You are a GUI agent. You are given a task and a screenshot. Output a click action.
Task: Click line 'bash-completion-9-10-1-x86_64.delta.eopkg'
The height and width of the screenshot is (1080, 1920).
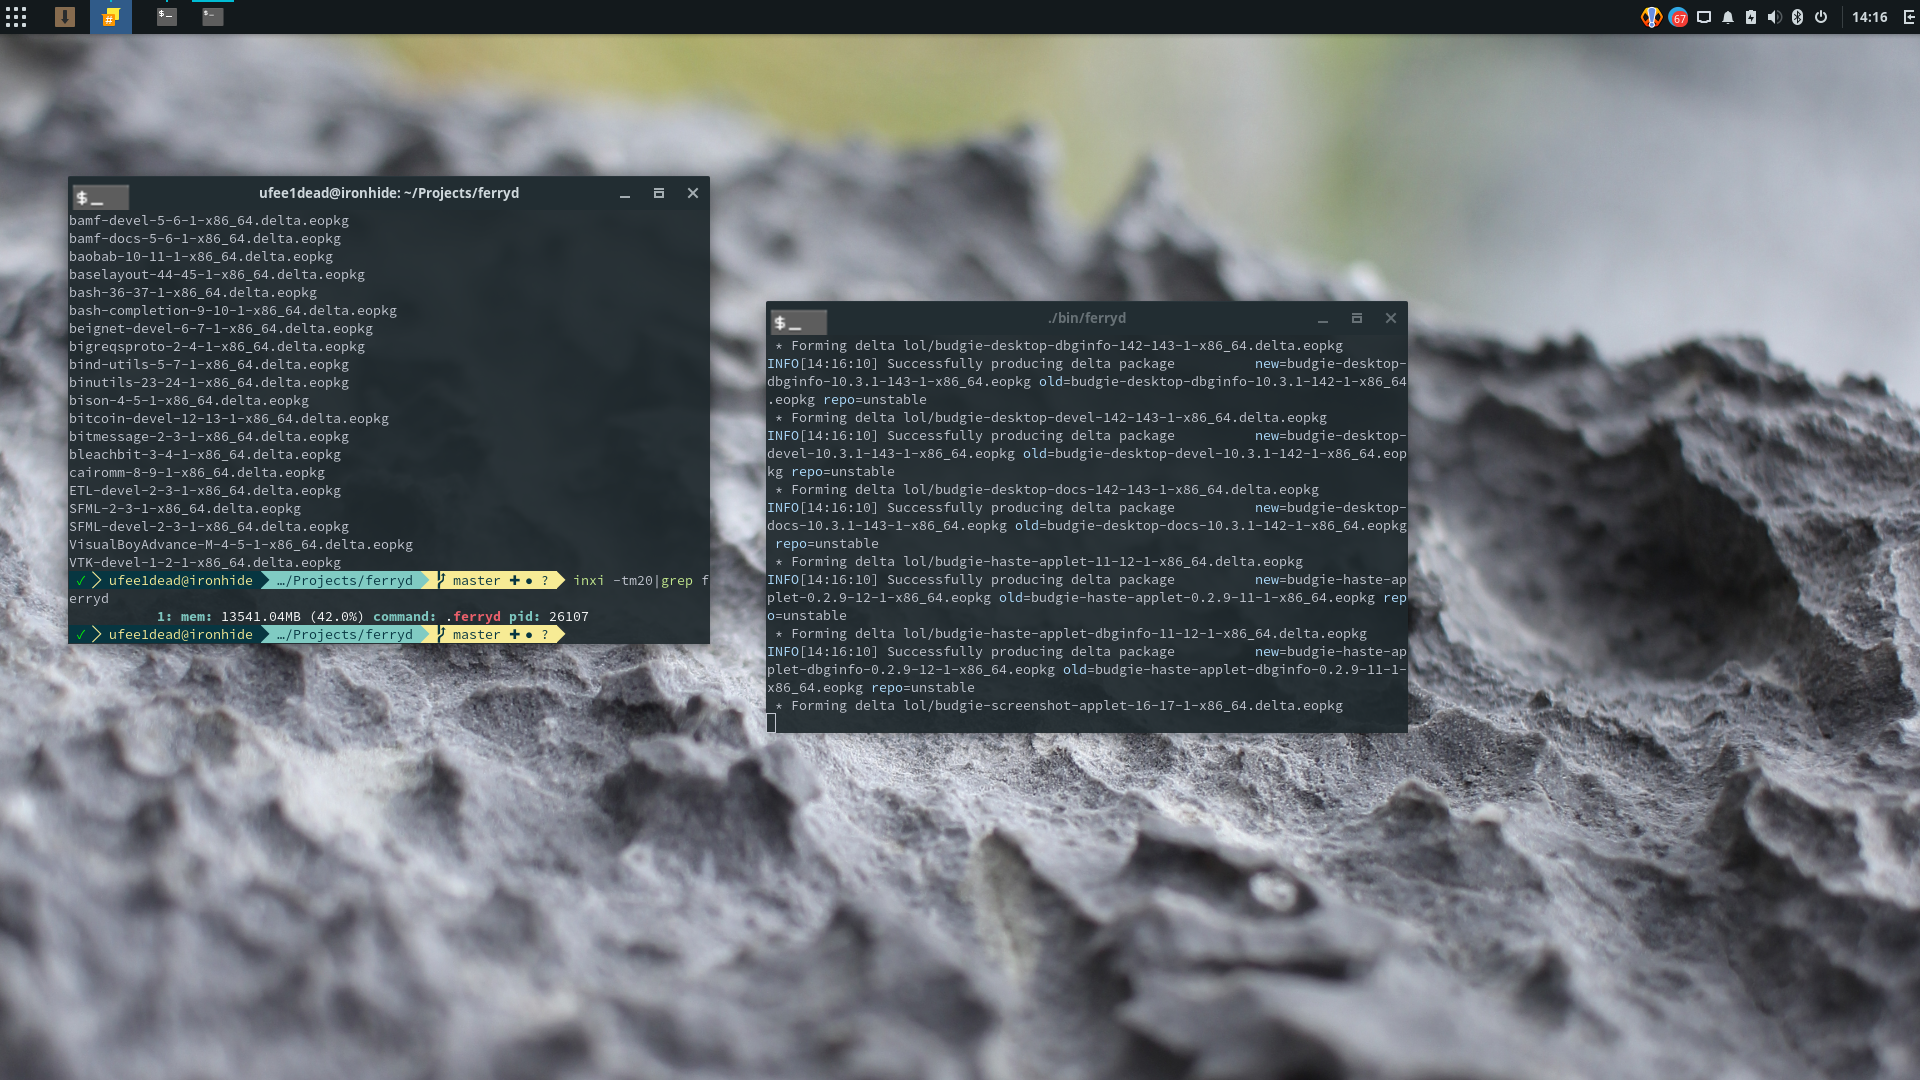pos(233,311)
